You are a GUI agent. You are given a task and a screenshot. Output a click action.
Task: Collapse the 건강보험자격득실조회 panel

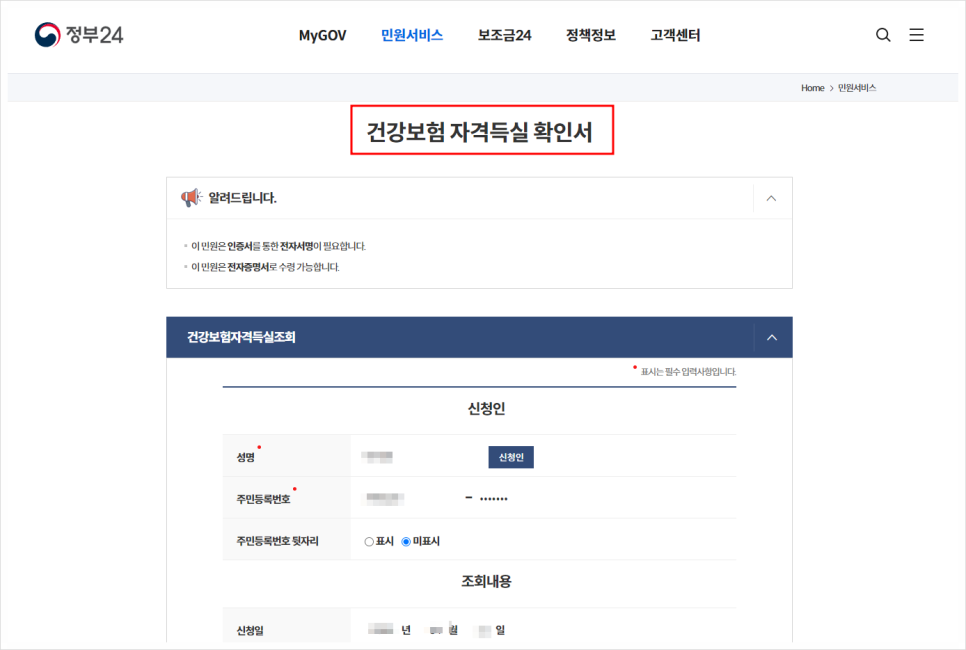(x=771, y=337)
